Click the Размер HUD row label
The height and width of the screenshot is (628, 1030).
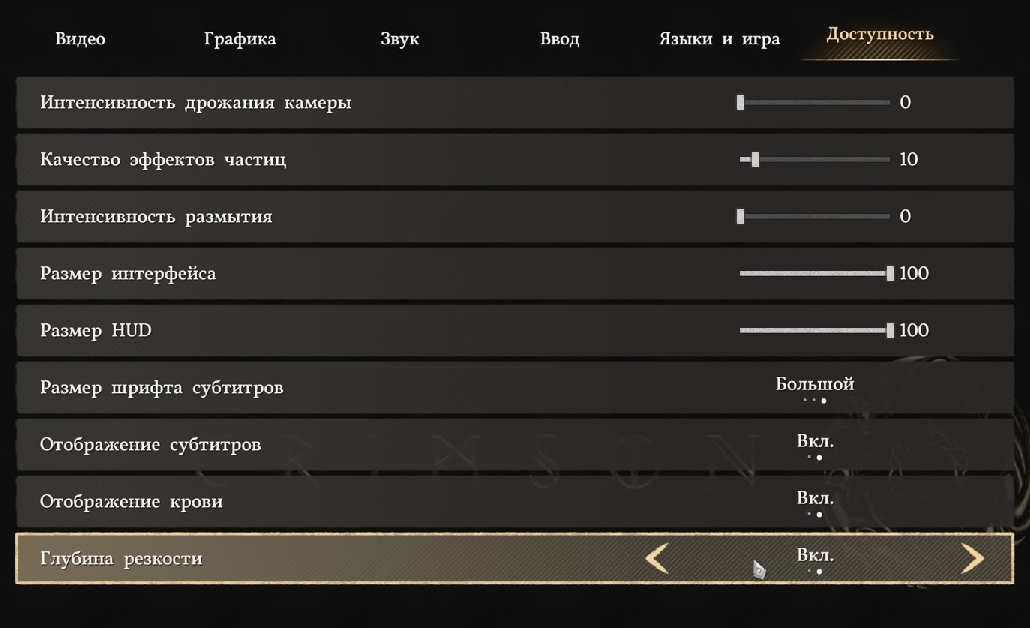tap(96, 330)
